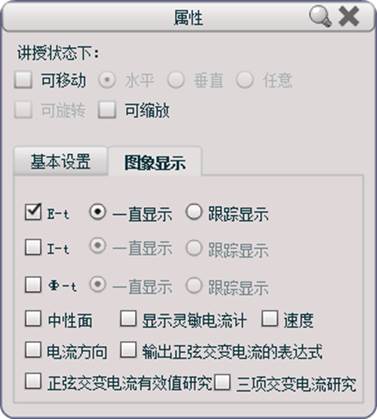Screen dimensions: 377x419
Task: Click the 属性 title bar
Action: pos(188,17)
